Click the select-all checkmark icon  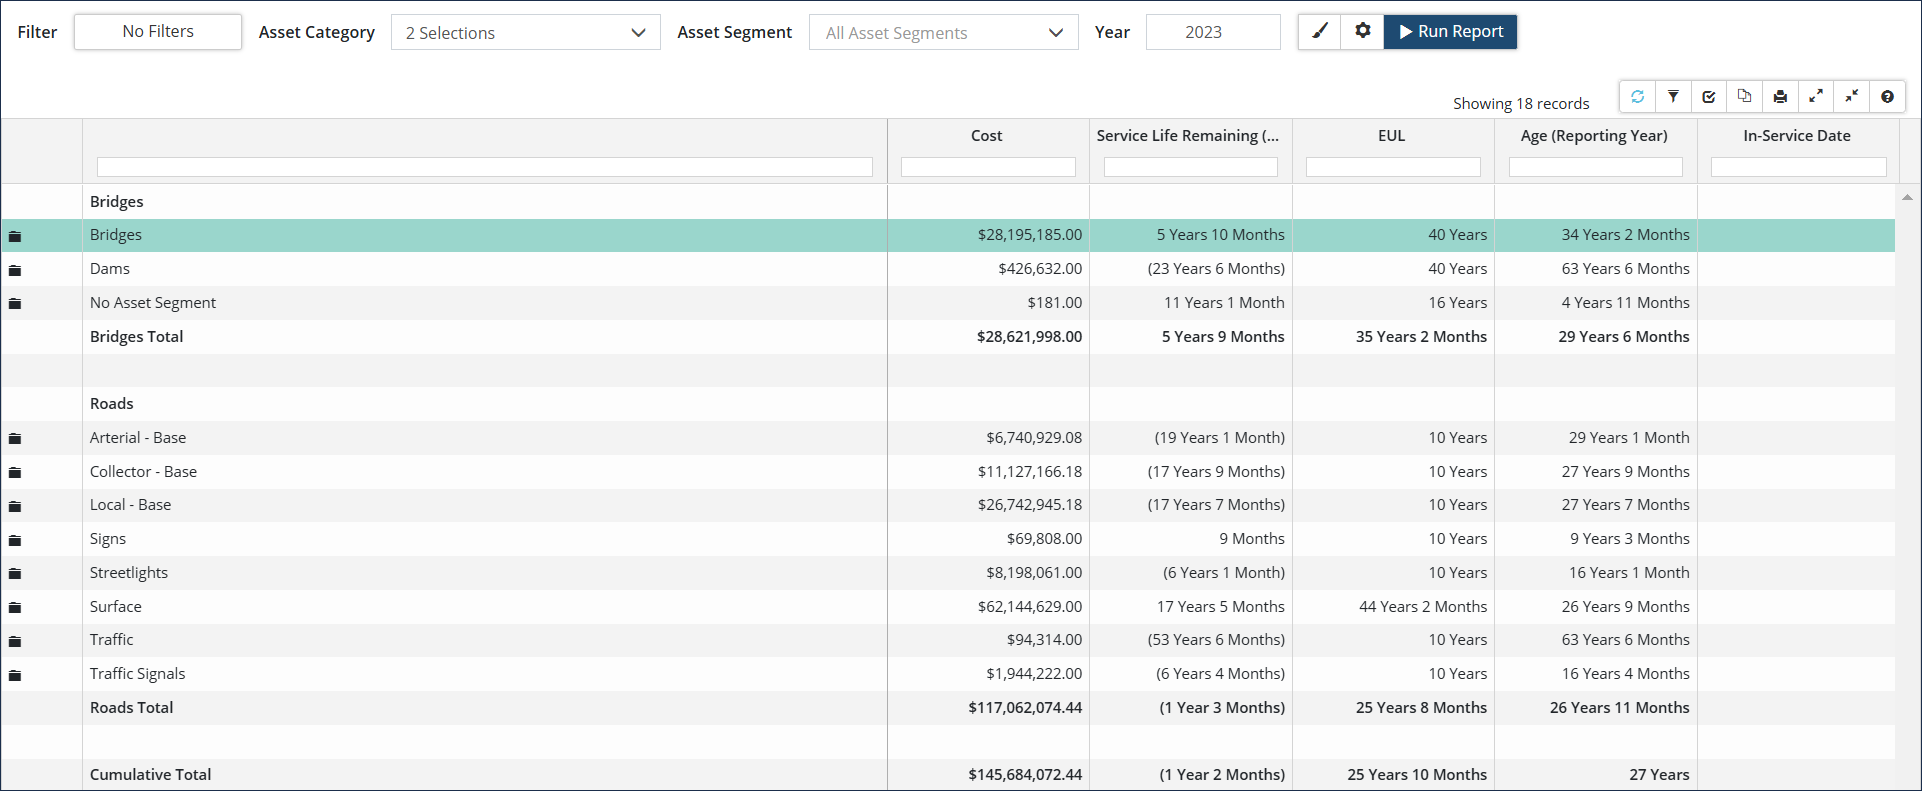(1709, 97)
